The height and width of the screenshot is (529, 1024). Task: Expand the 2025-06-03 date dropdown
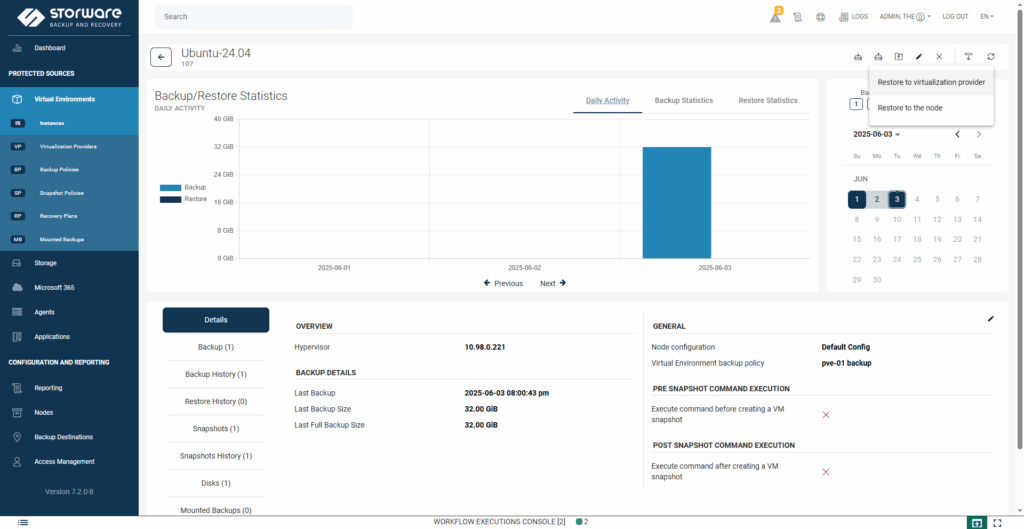tap(876, 134)
